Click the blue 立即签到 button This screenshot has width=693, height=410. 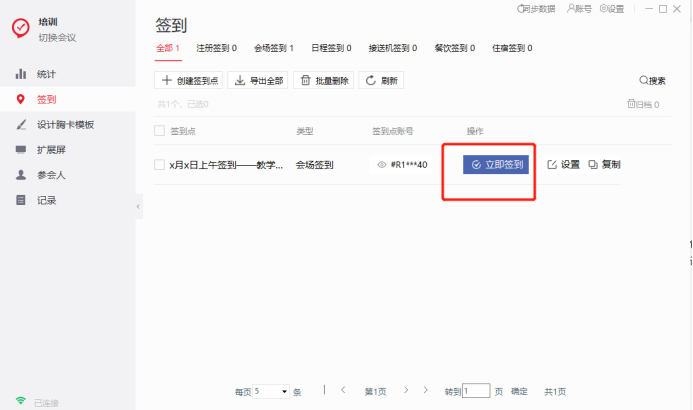[495, 165]
